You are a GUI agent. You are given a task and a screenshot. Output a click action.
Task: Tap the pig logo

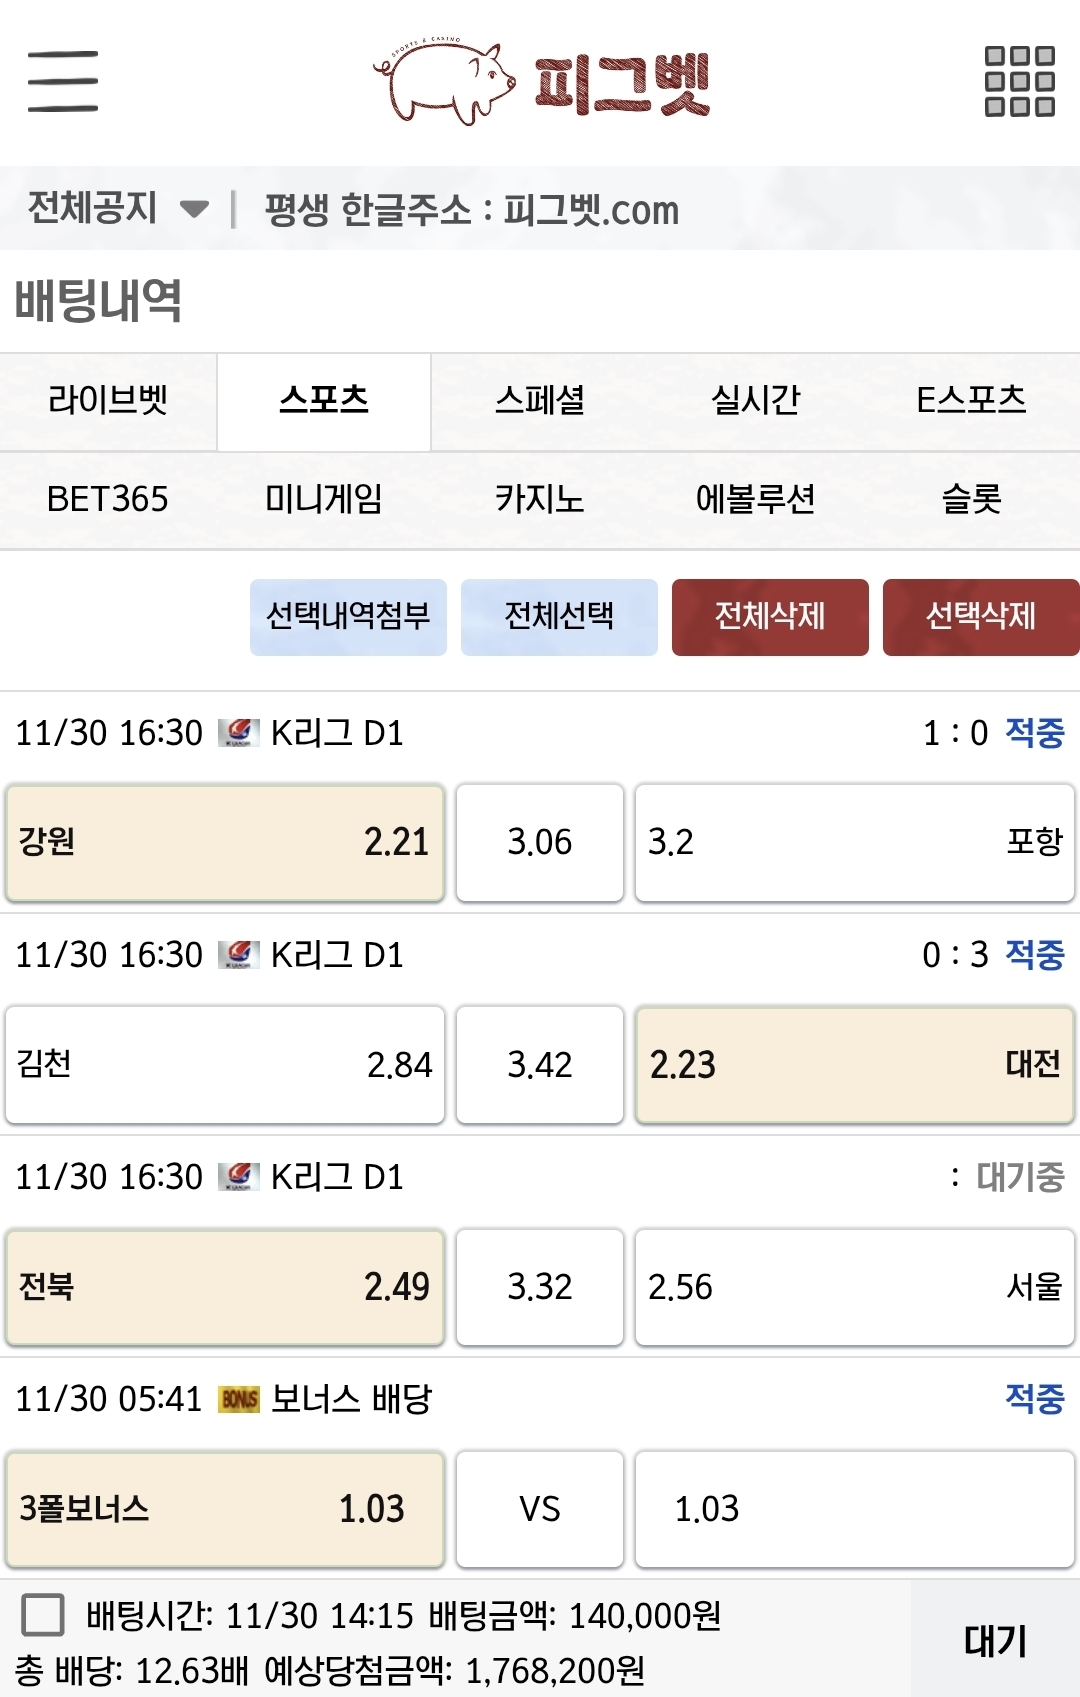(445, 81)
